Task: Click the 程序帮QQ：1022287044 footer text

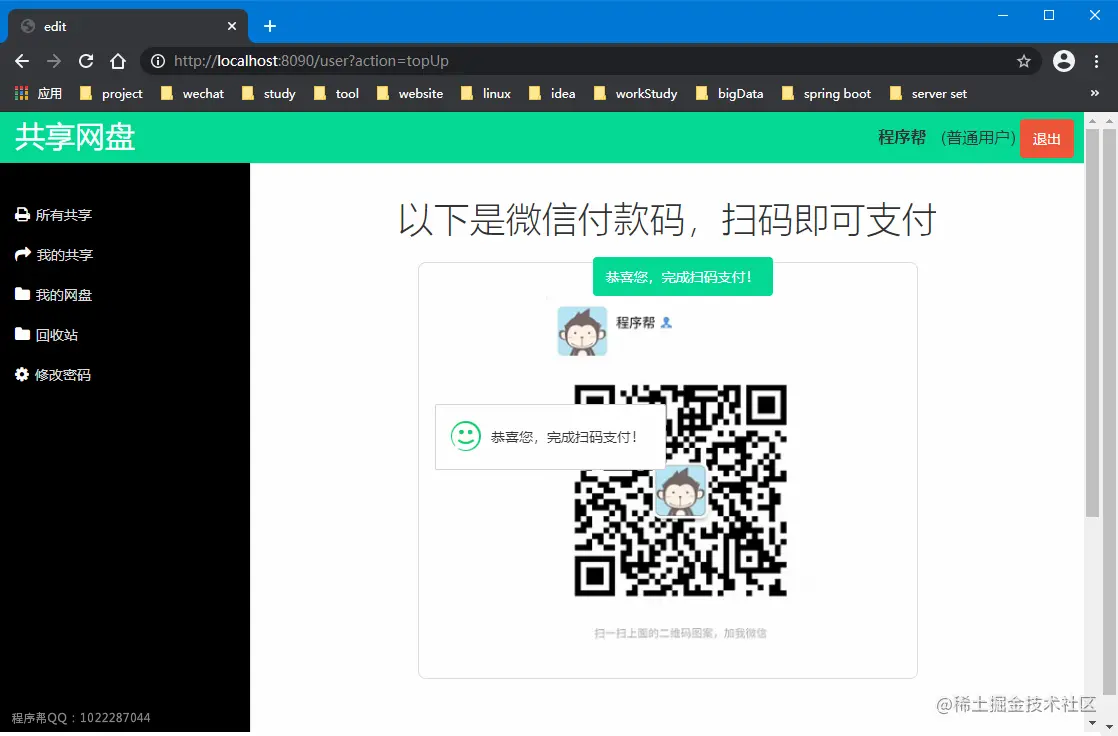Action: pos(81,717)
